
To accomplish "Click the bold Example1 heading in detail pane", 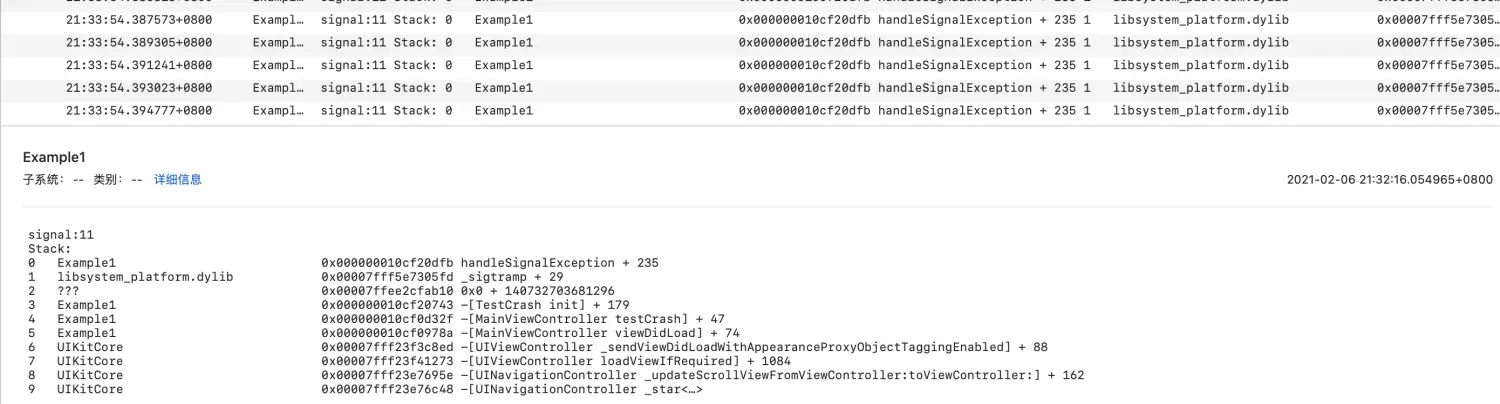I will (x=55, y=158).
